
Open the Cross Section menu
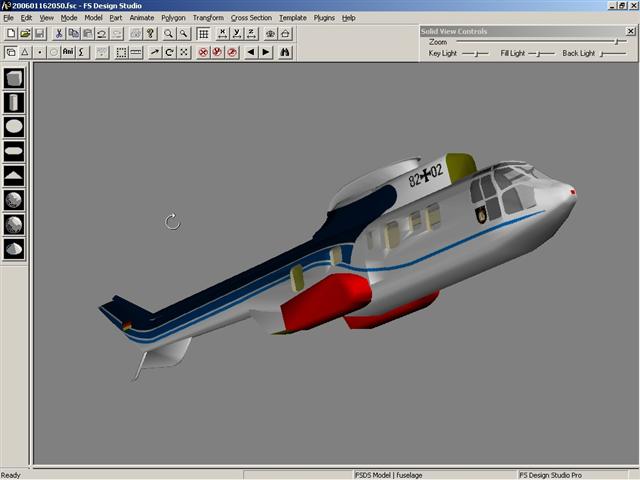[251, 18]
